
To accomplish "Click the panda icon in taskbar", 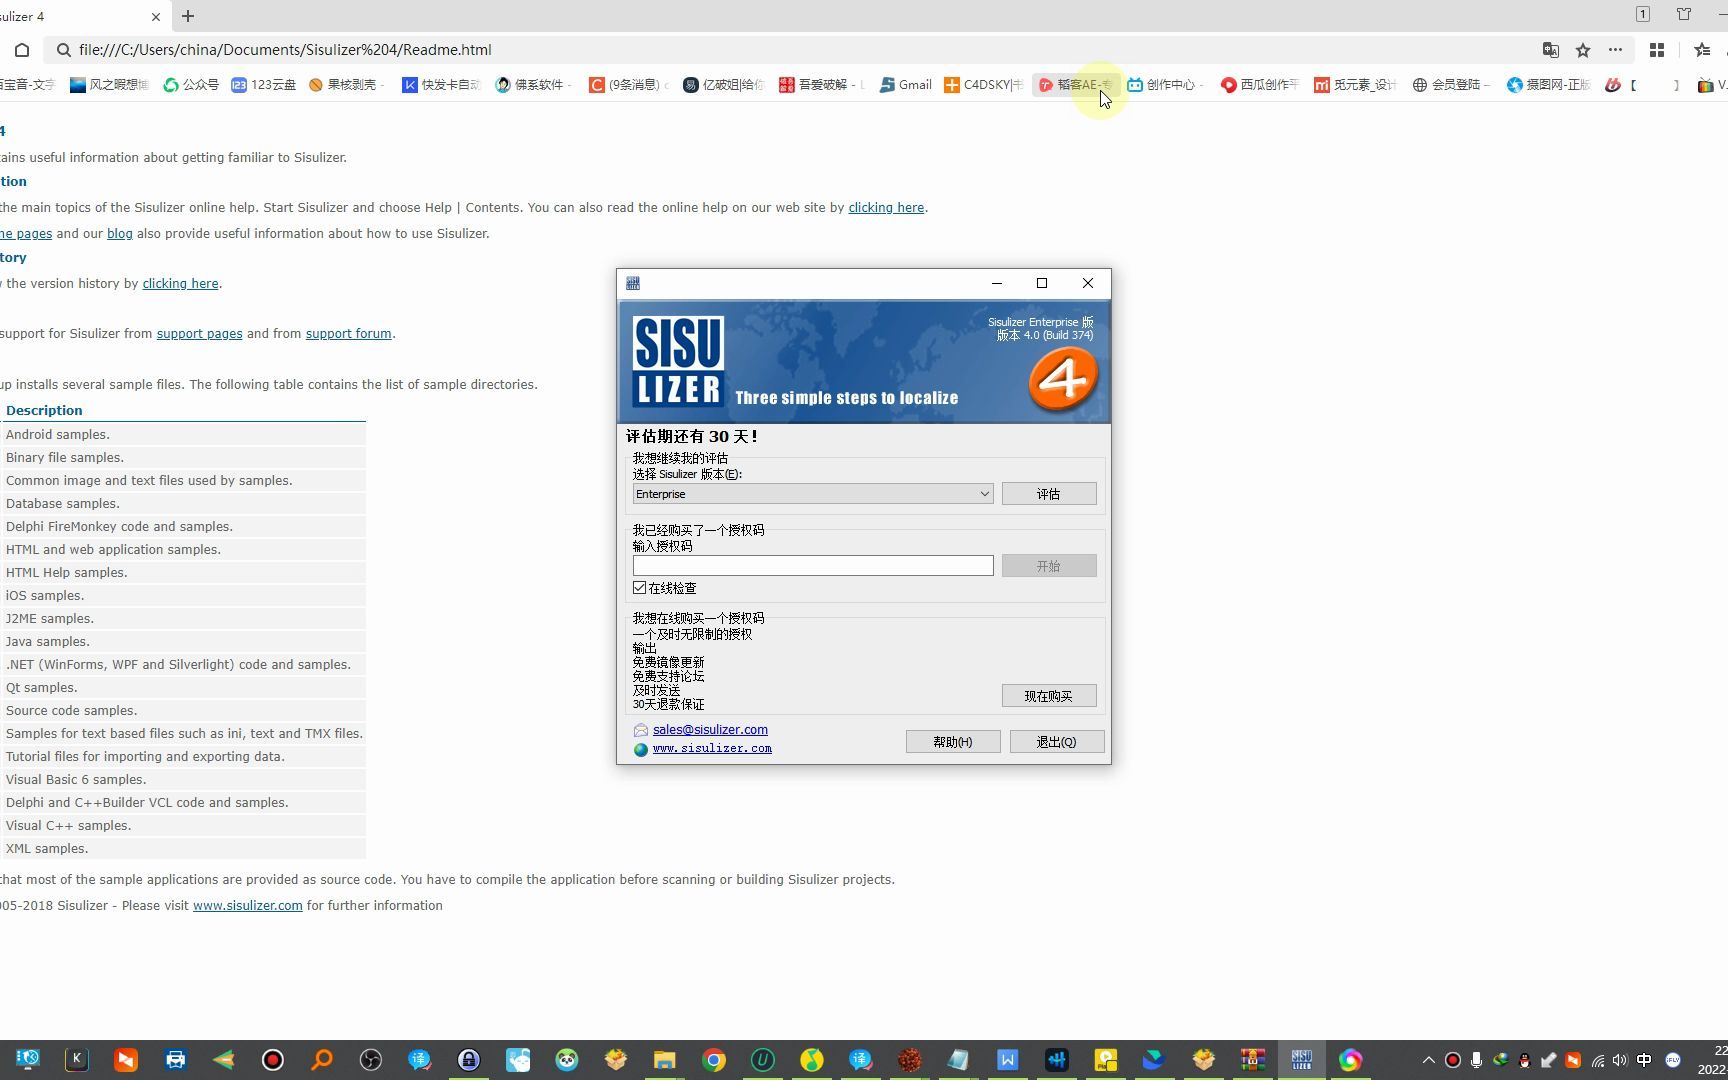I will click(567, 1060).
